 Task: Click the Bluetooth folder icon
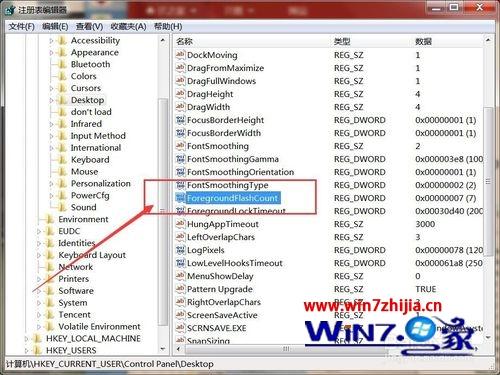point(62,64)
